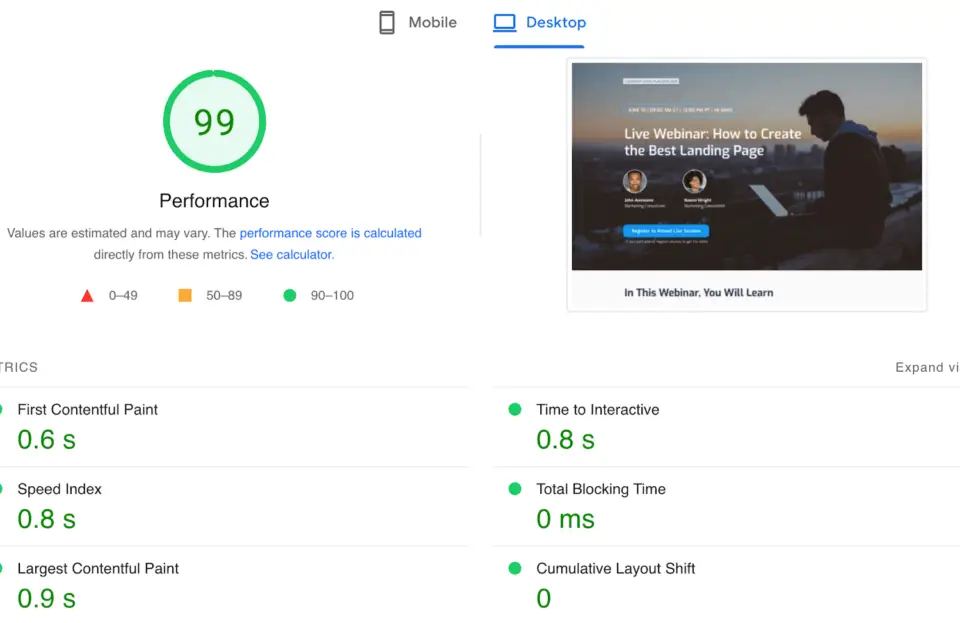
Task: Click the Live Webinar headline in preview
Action: [713, 142]
